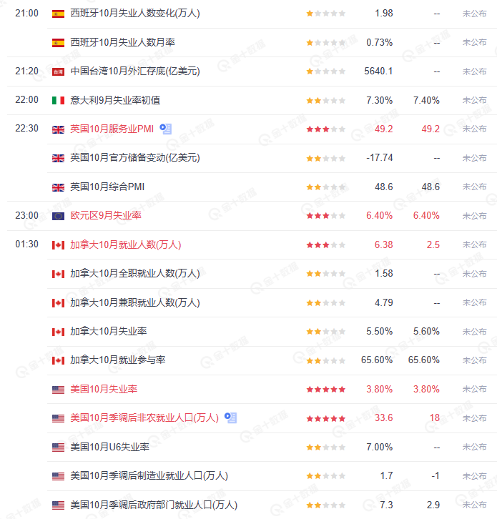Click the US flag beside 美国10月季调后制造业就业人口
Image resolution: width=500 pixels, height=520 pixels.
pos(58,476)
